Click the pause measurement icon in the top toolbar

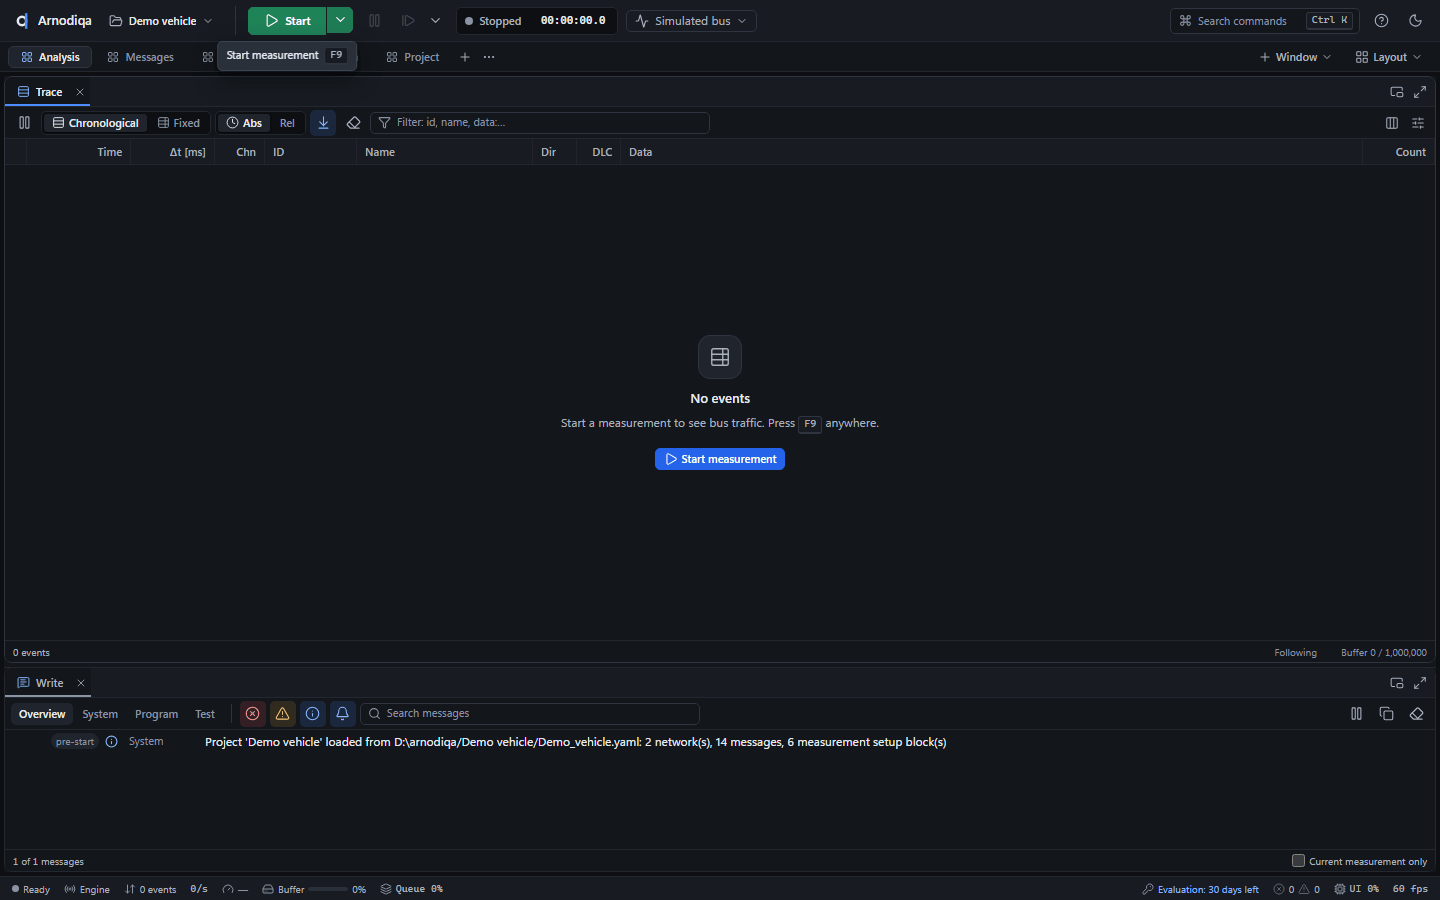(x=375, y=21)
